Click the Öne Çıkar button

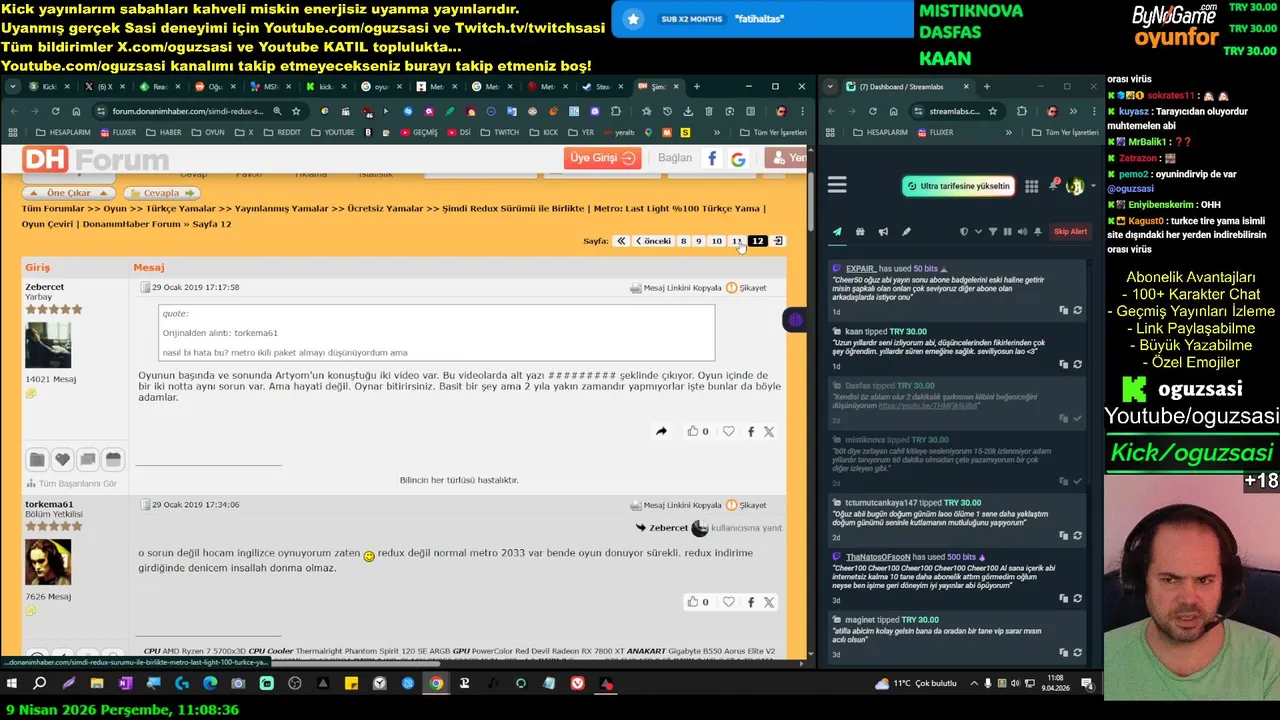point(69,193)
